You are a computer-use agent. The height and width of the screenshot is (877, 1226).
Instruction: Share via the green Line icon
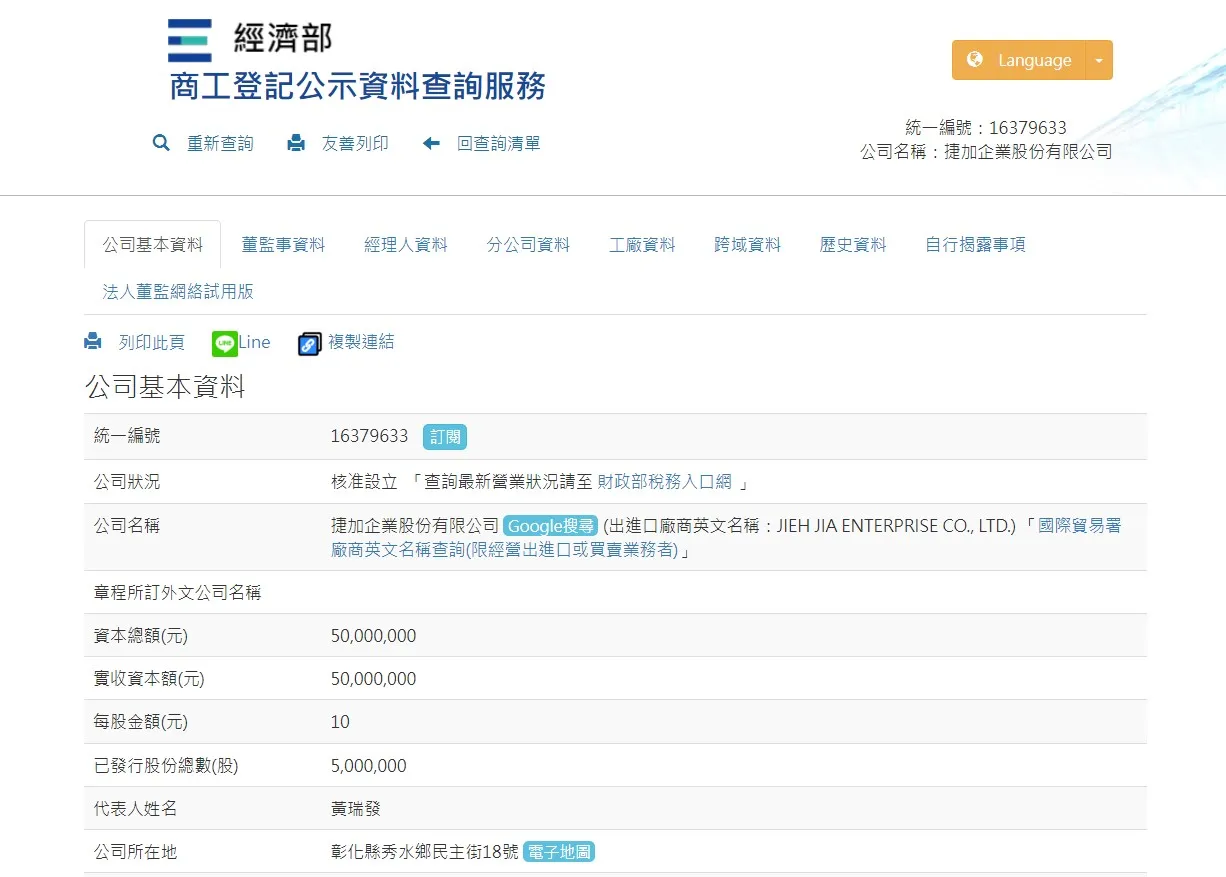pos(225,343)
